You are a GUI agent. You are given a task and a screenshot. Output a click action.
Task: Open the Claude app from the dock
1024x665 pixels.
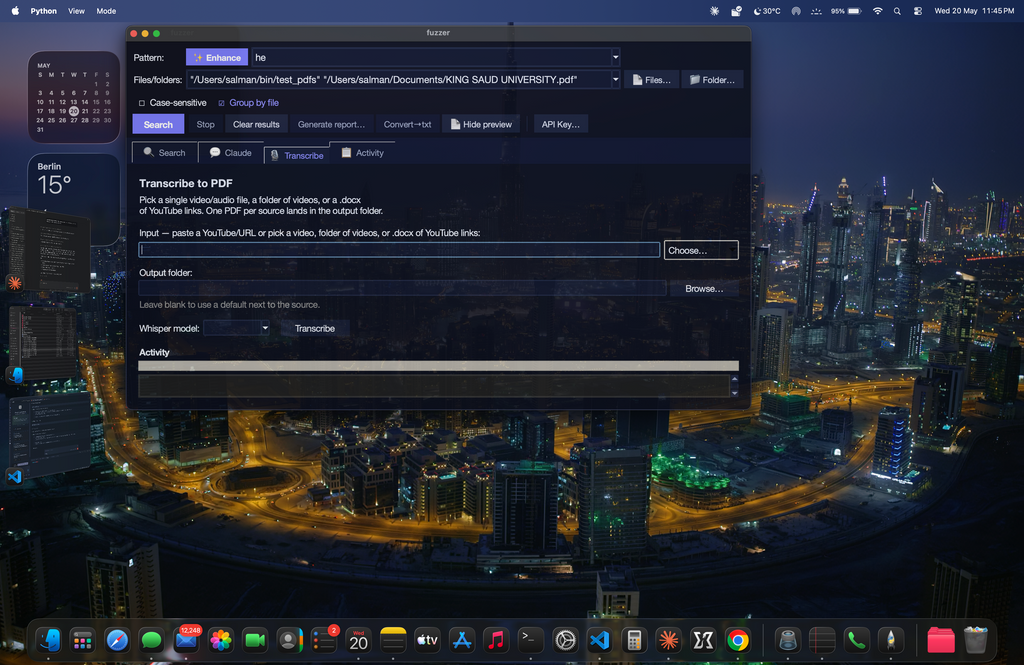tap(668, 641)
